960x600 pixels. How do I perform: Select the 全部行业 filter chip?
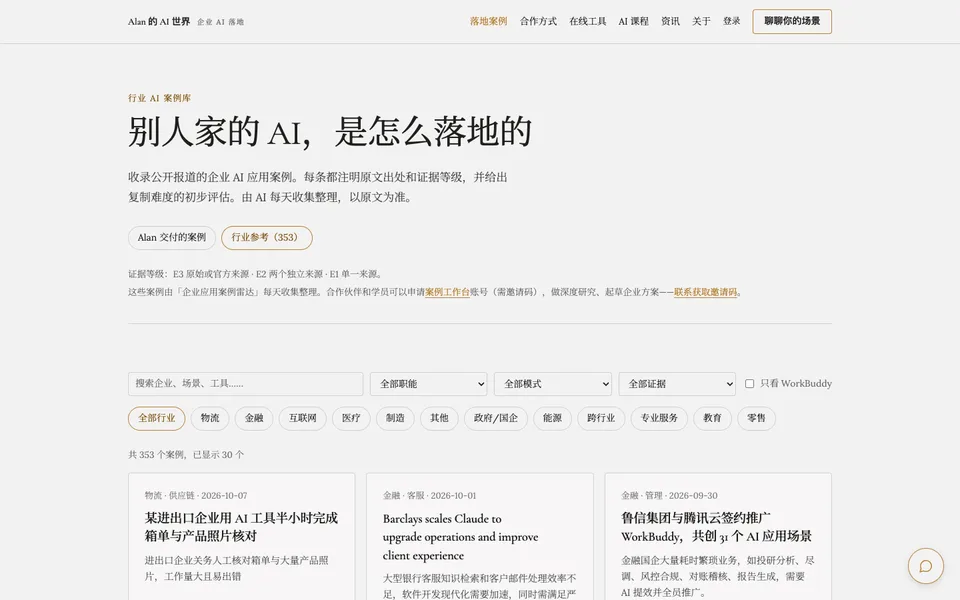coord(157,418)
